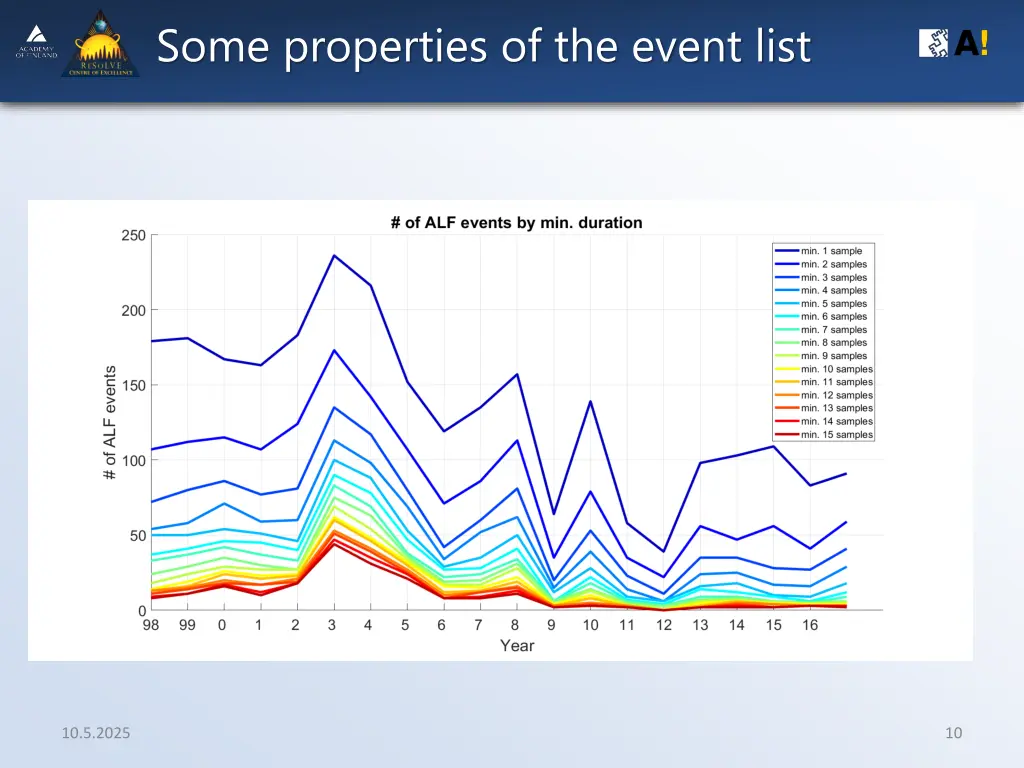Screen dimensions: 1024x768
Task: Select legend entry 'min. 14 samples'
Action: pos(824,421)
